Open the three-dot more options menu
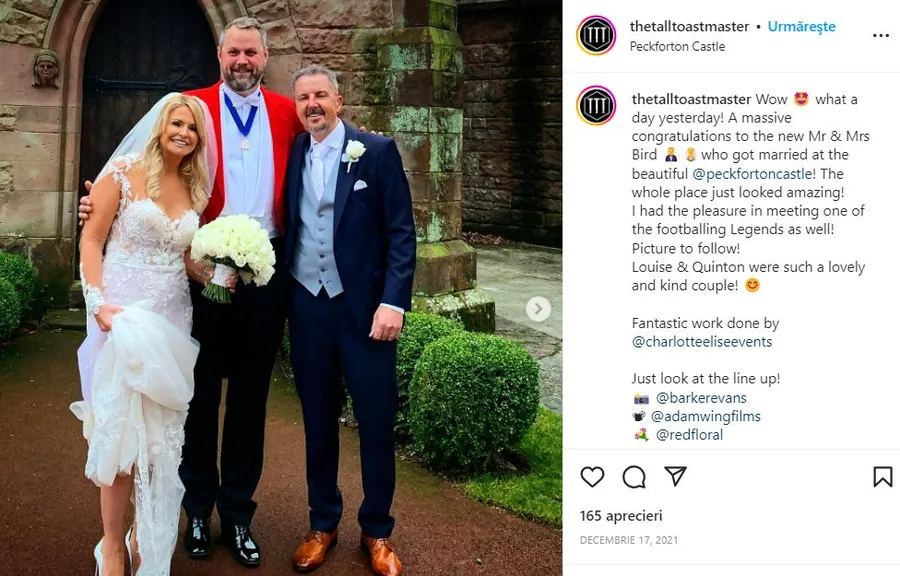 tap(880, 36)
